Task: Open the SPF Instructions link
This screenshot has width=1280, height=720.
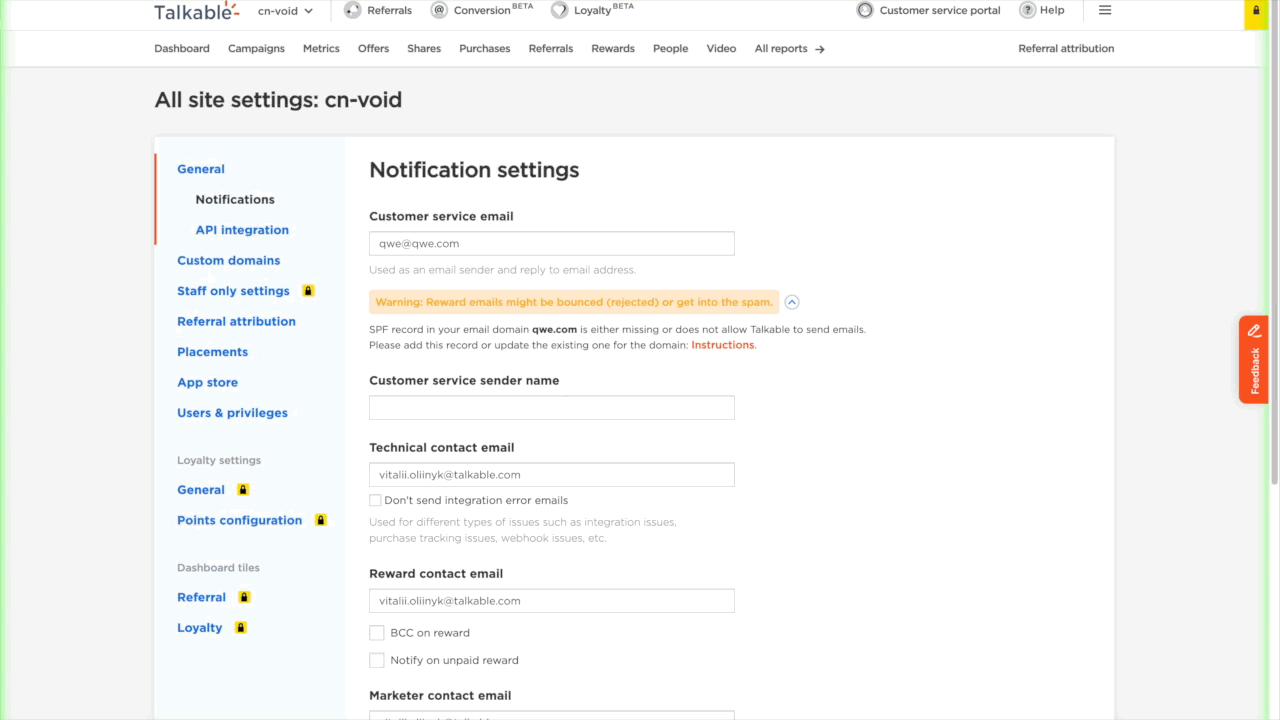Action: [722, 345]
